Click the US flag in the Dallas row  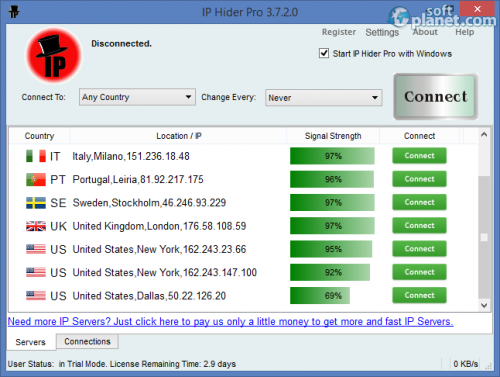click(x=36, y=295)
